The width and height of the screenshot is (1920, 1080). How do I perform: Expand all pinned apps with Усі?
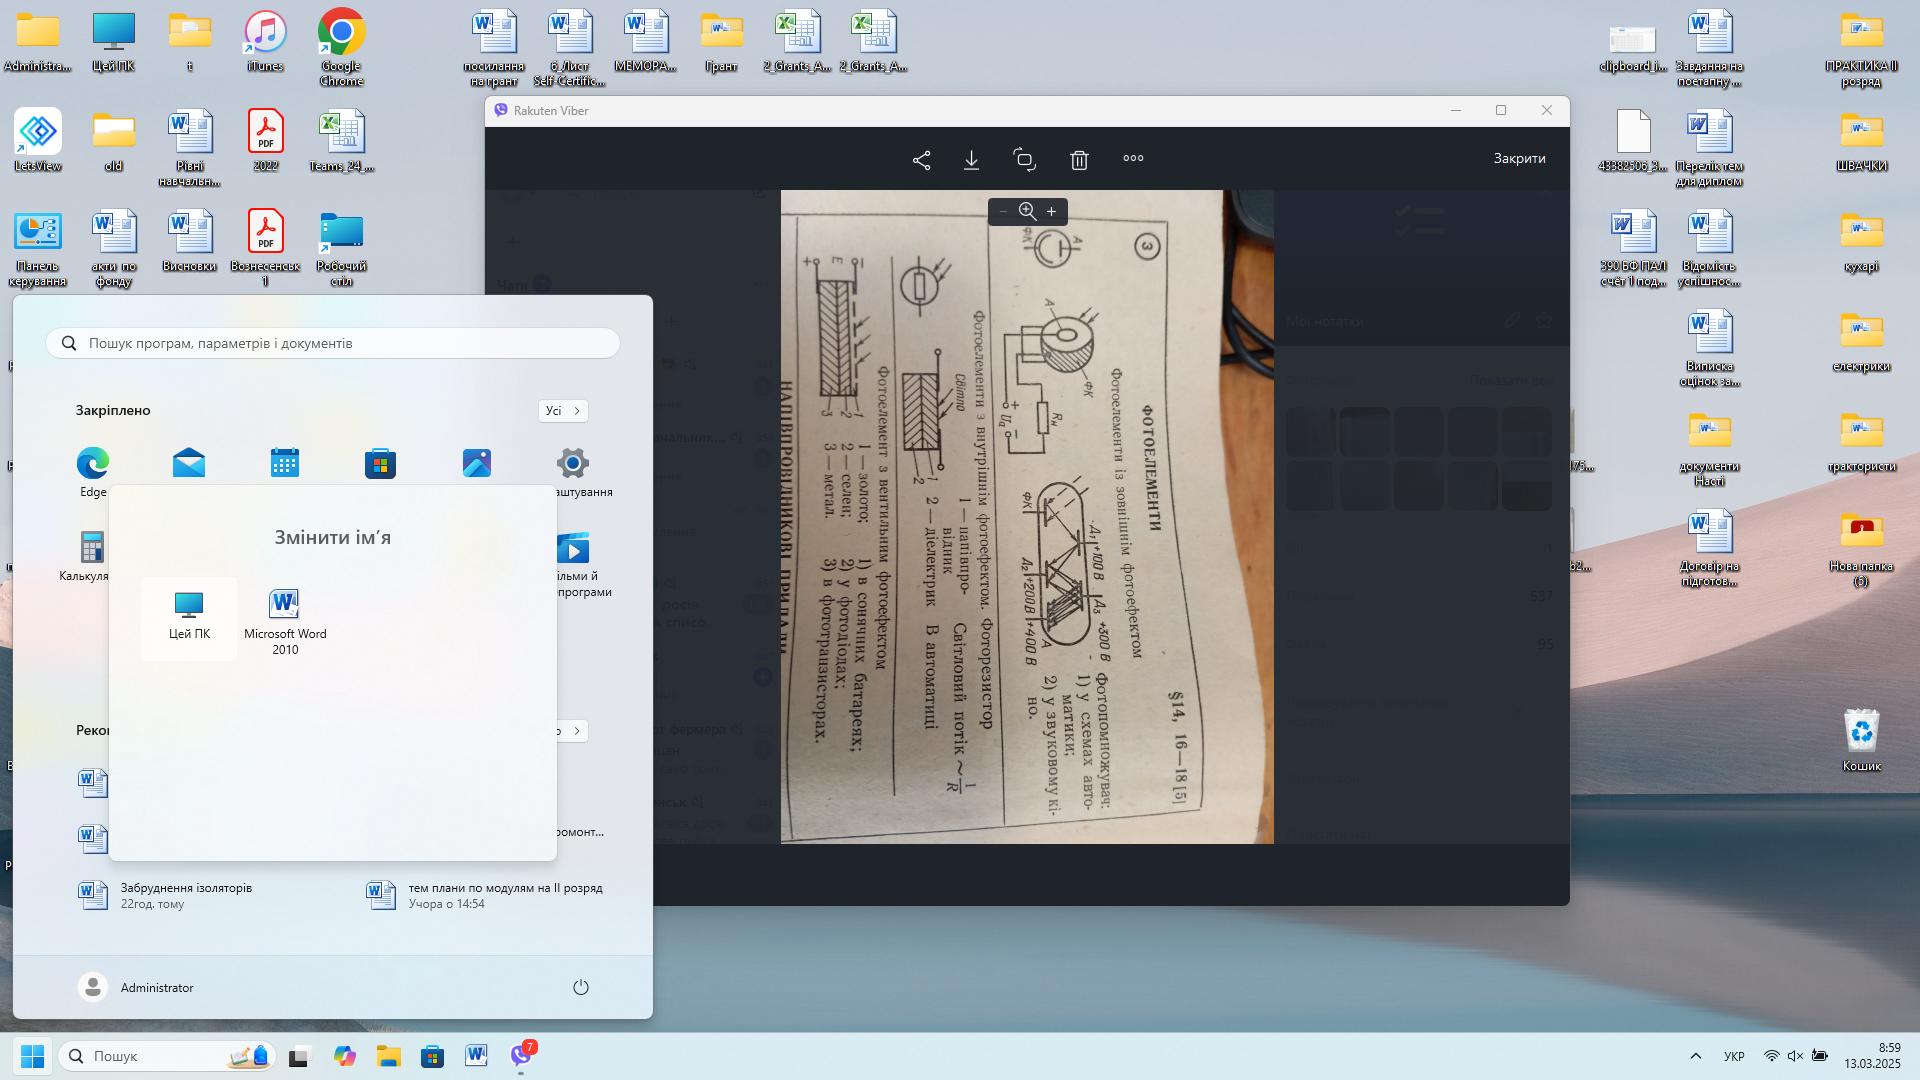pyautogui.click(x=562, y=411)
